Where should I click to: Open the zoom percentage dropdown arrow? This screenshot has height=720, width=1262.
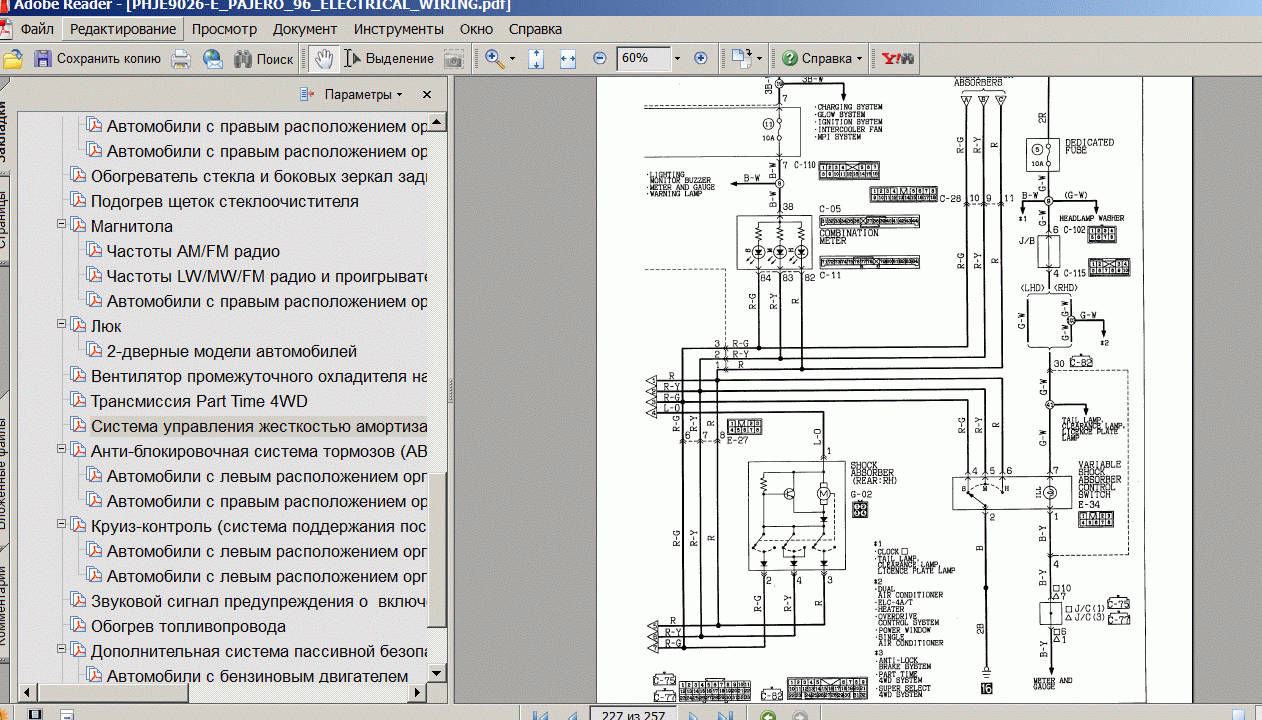pos(677,59)
